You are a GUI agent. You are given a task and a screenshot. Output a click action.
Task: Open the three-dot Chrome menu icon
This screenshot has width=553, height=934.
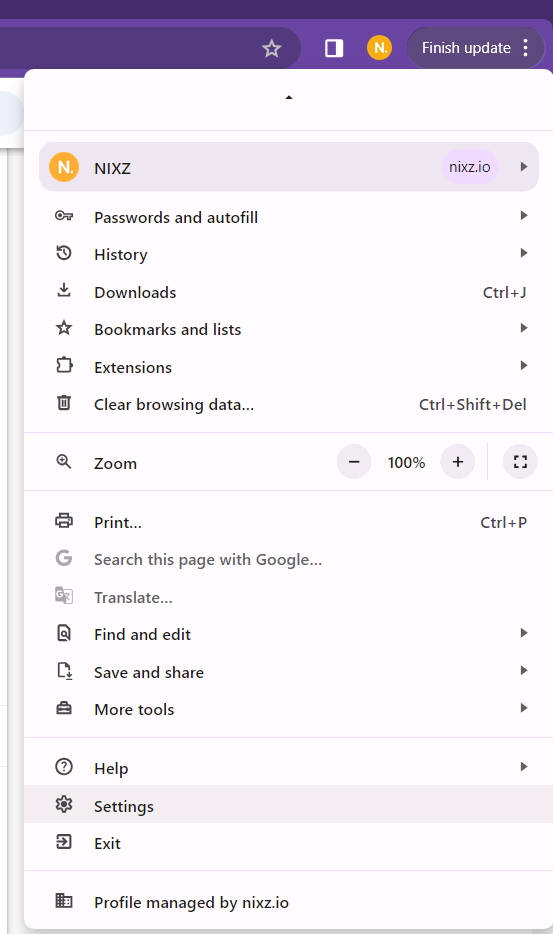click(526, 48)
